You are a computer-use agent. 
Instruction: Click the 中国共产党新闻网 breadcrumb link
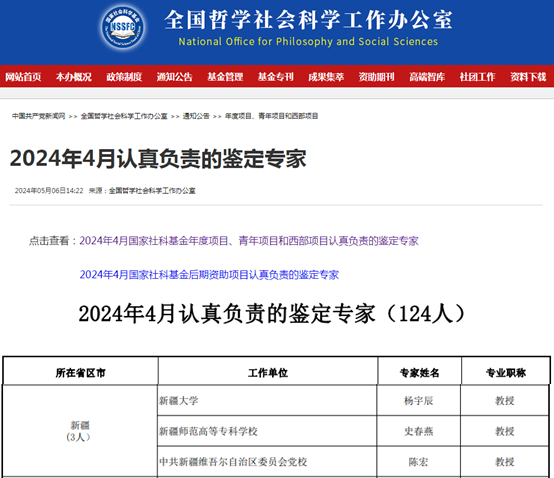pos(39,116)
